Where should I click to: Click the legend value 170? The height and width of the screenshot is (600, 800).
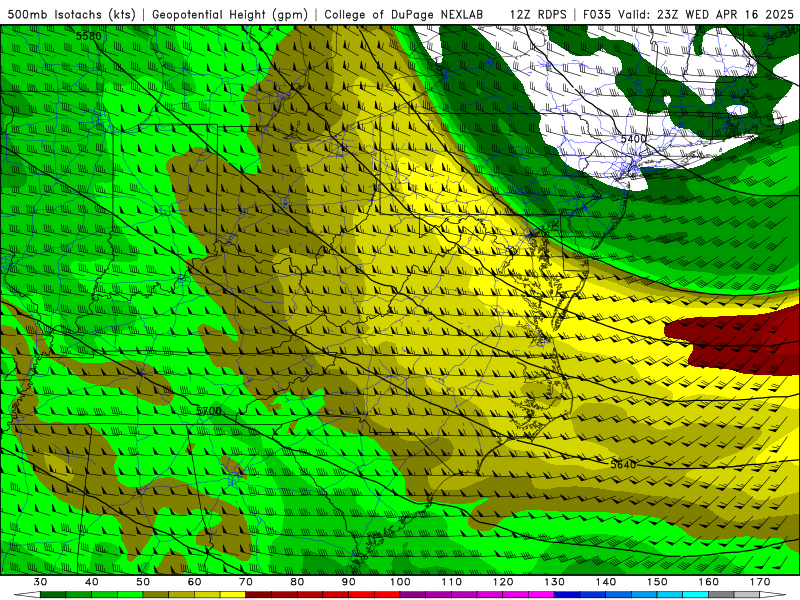(x=760, y=582)
